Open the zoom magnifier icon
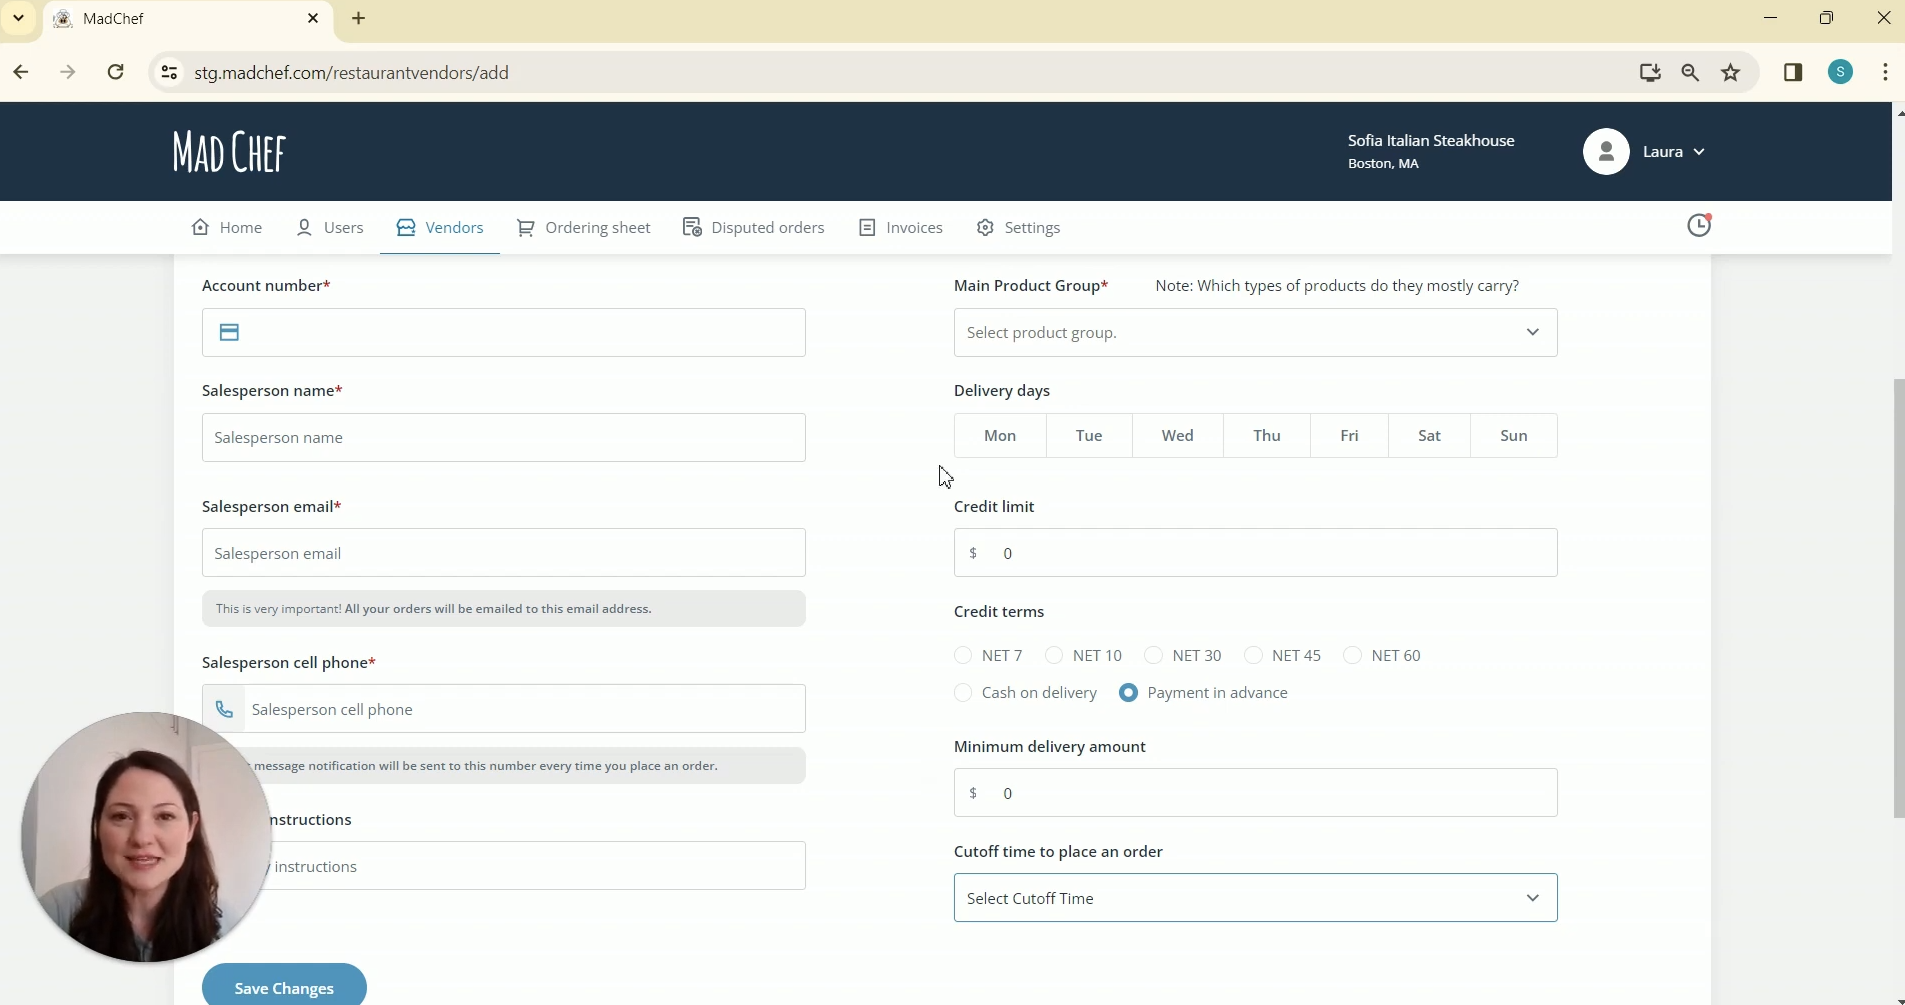 [1691, 73]
